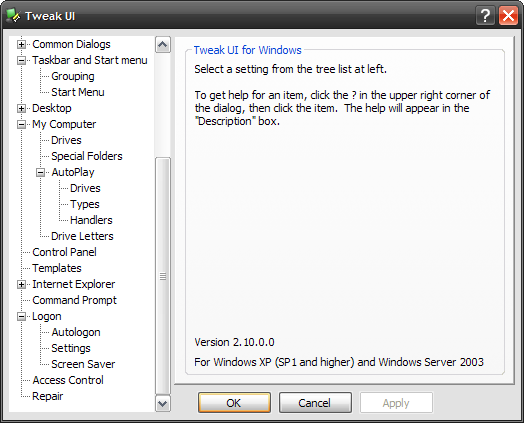Collapse the Taskbar and Start menu node

click(21, 60)
